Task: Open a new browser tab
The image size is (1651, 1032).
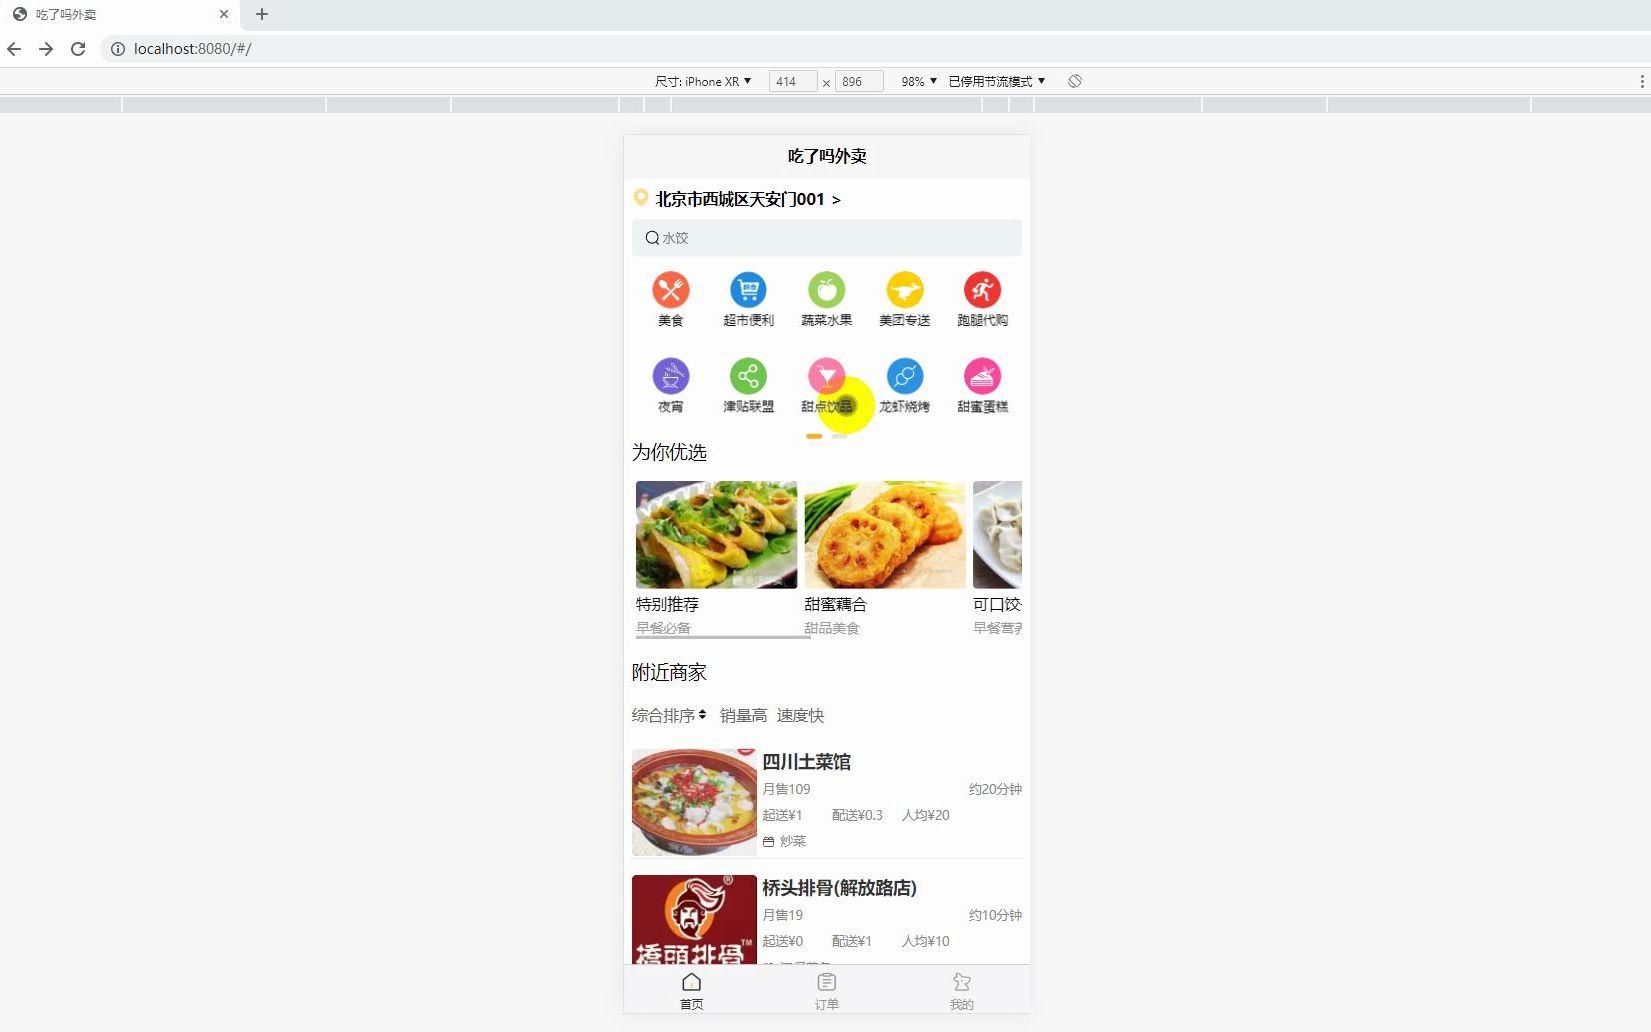Action: click(262, 14)
